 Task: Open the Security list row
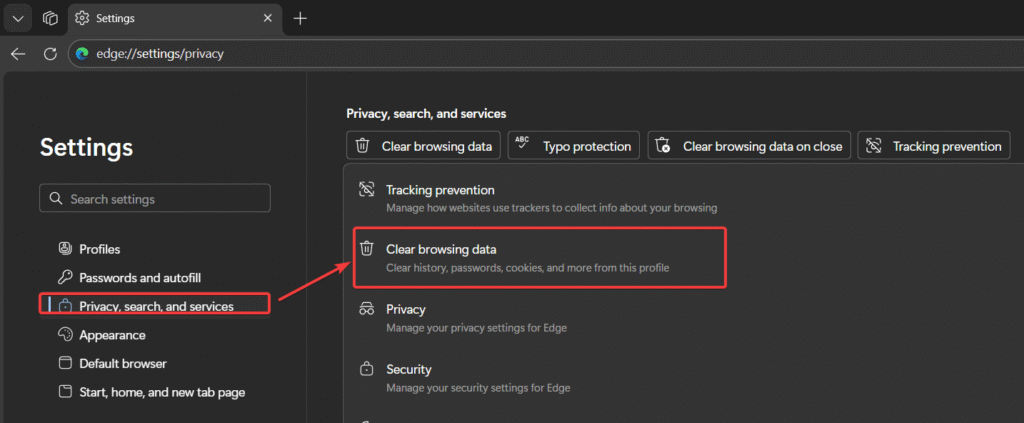(x=684, y=378)
